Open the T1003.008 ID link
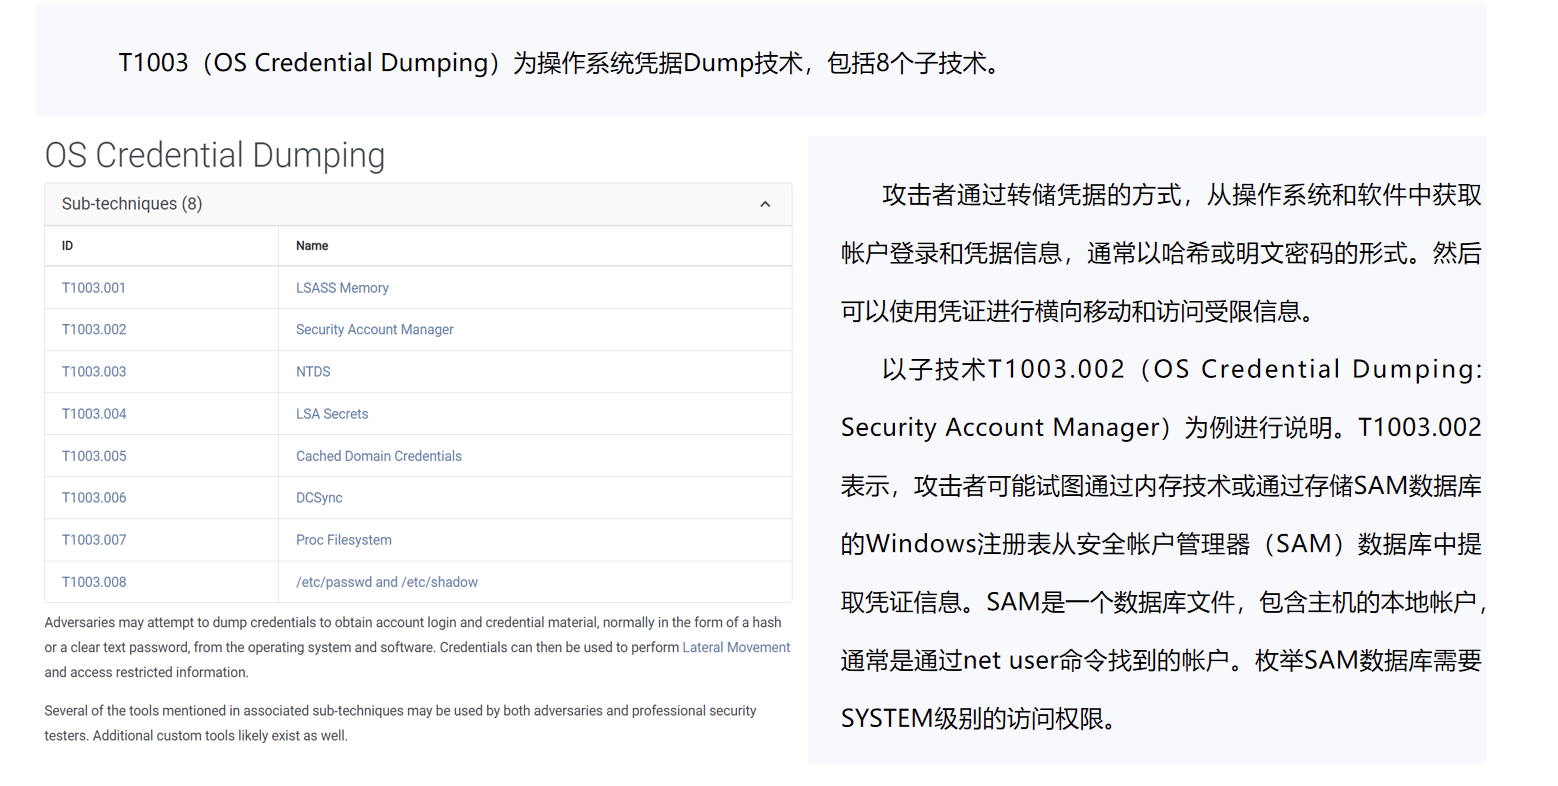 click(x=94, y=582)
